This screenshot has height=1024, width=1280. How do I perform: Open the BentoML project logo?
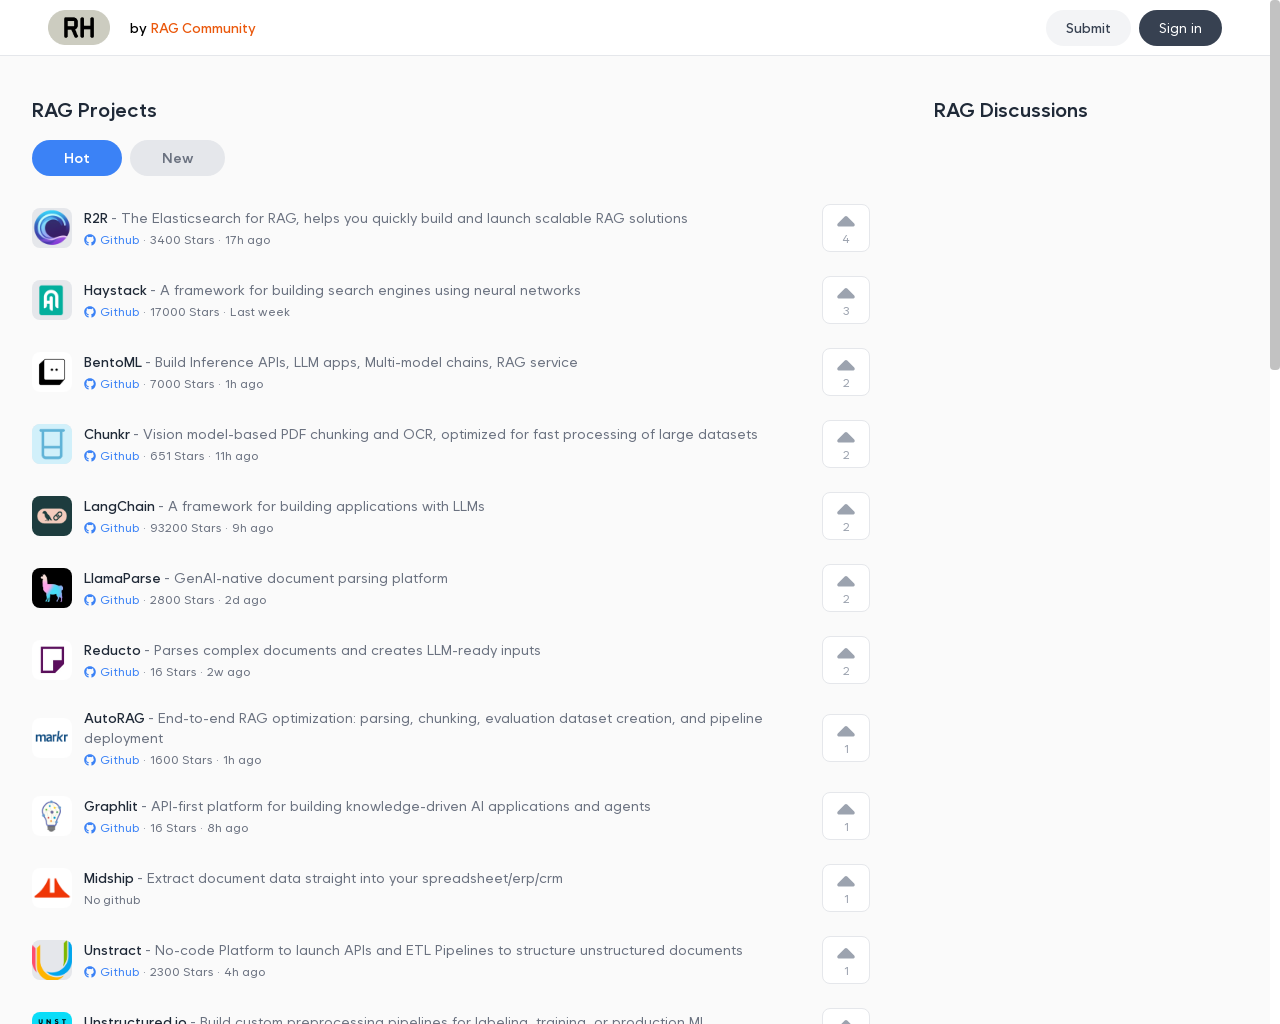pyautogui.click(x=52, y=372)
